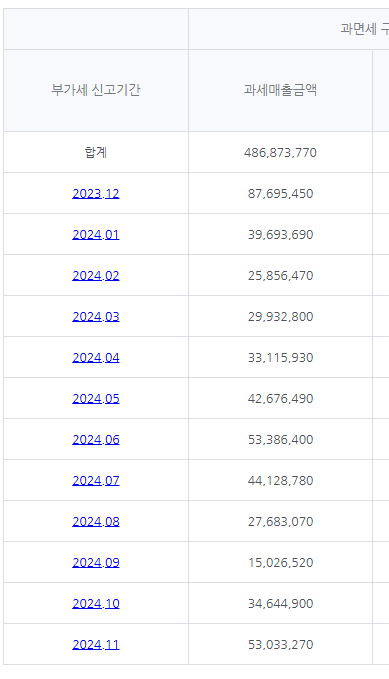Screen dimensions: 389x679
Task: Open the 2024.05 reporting period link
Action: coord(96,398)
